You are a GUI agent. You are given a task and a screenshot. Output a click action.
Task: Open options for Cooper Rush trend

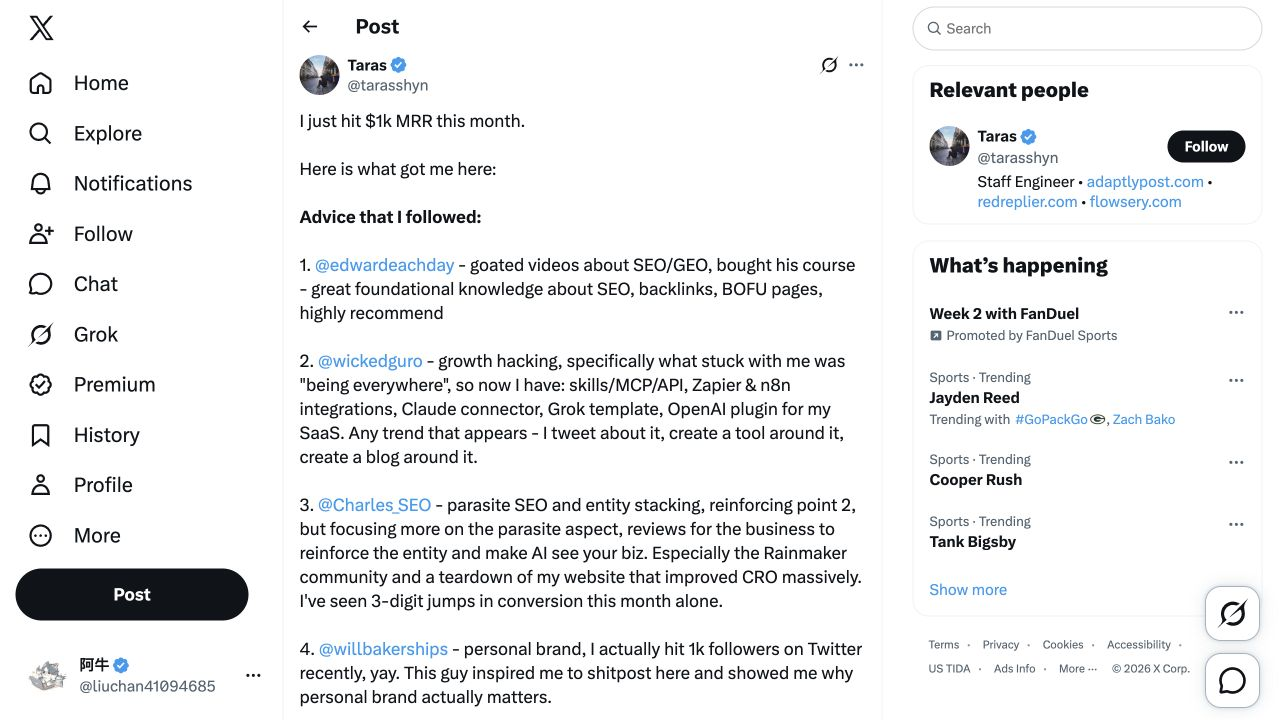coord(1236,462)
